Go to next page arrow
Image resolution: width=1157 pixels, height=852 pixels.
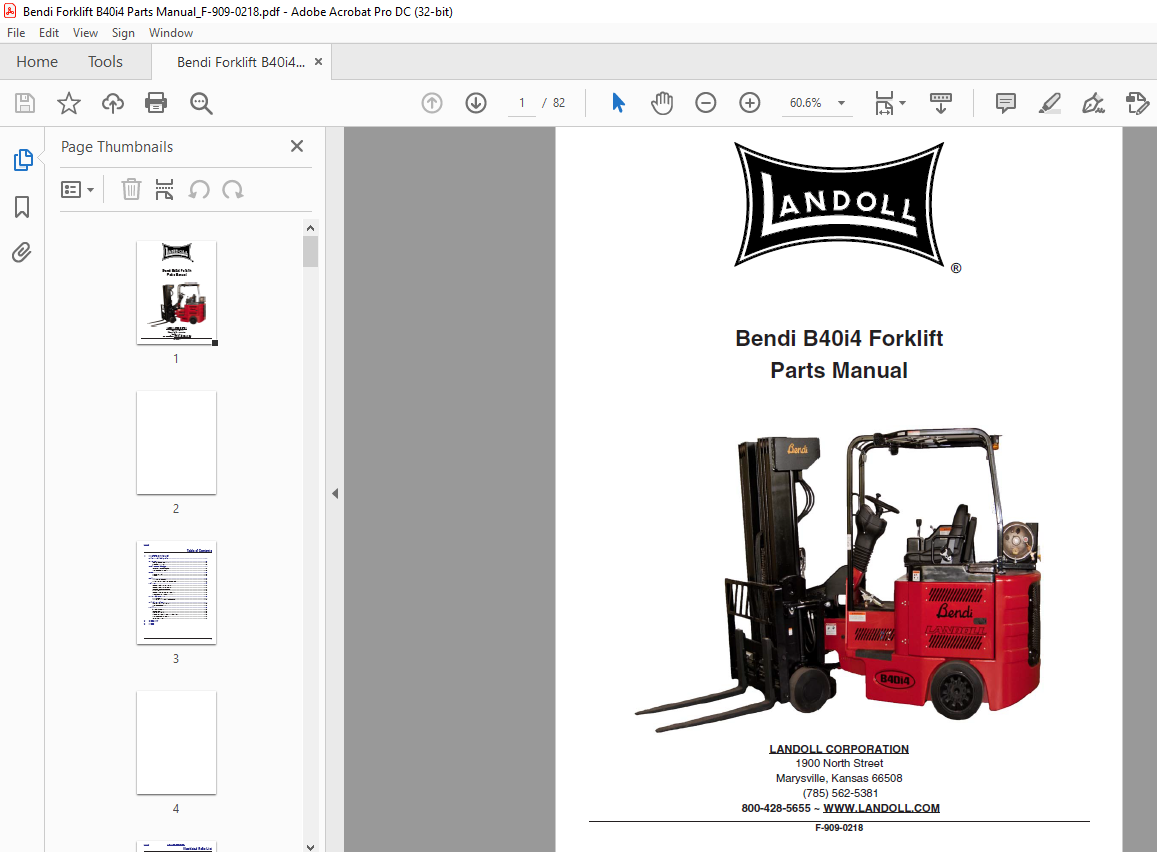pyautogui.click(x=476, y=103)
